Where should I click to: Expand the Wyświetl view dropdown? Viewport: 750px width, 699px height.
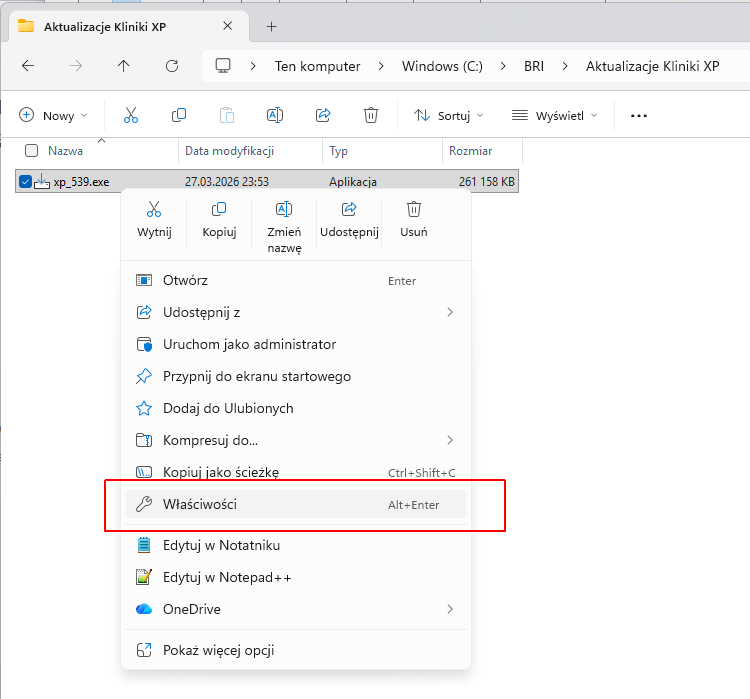pyautogui.click(x=554, y=115)
